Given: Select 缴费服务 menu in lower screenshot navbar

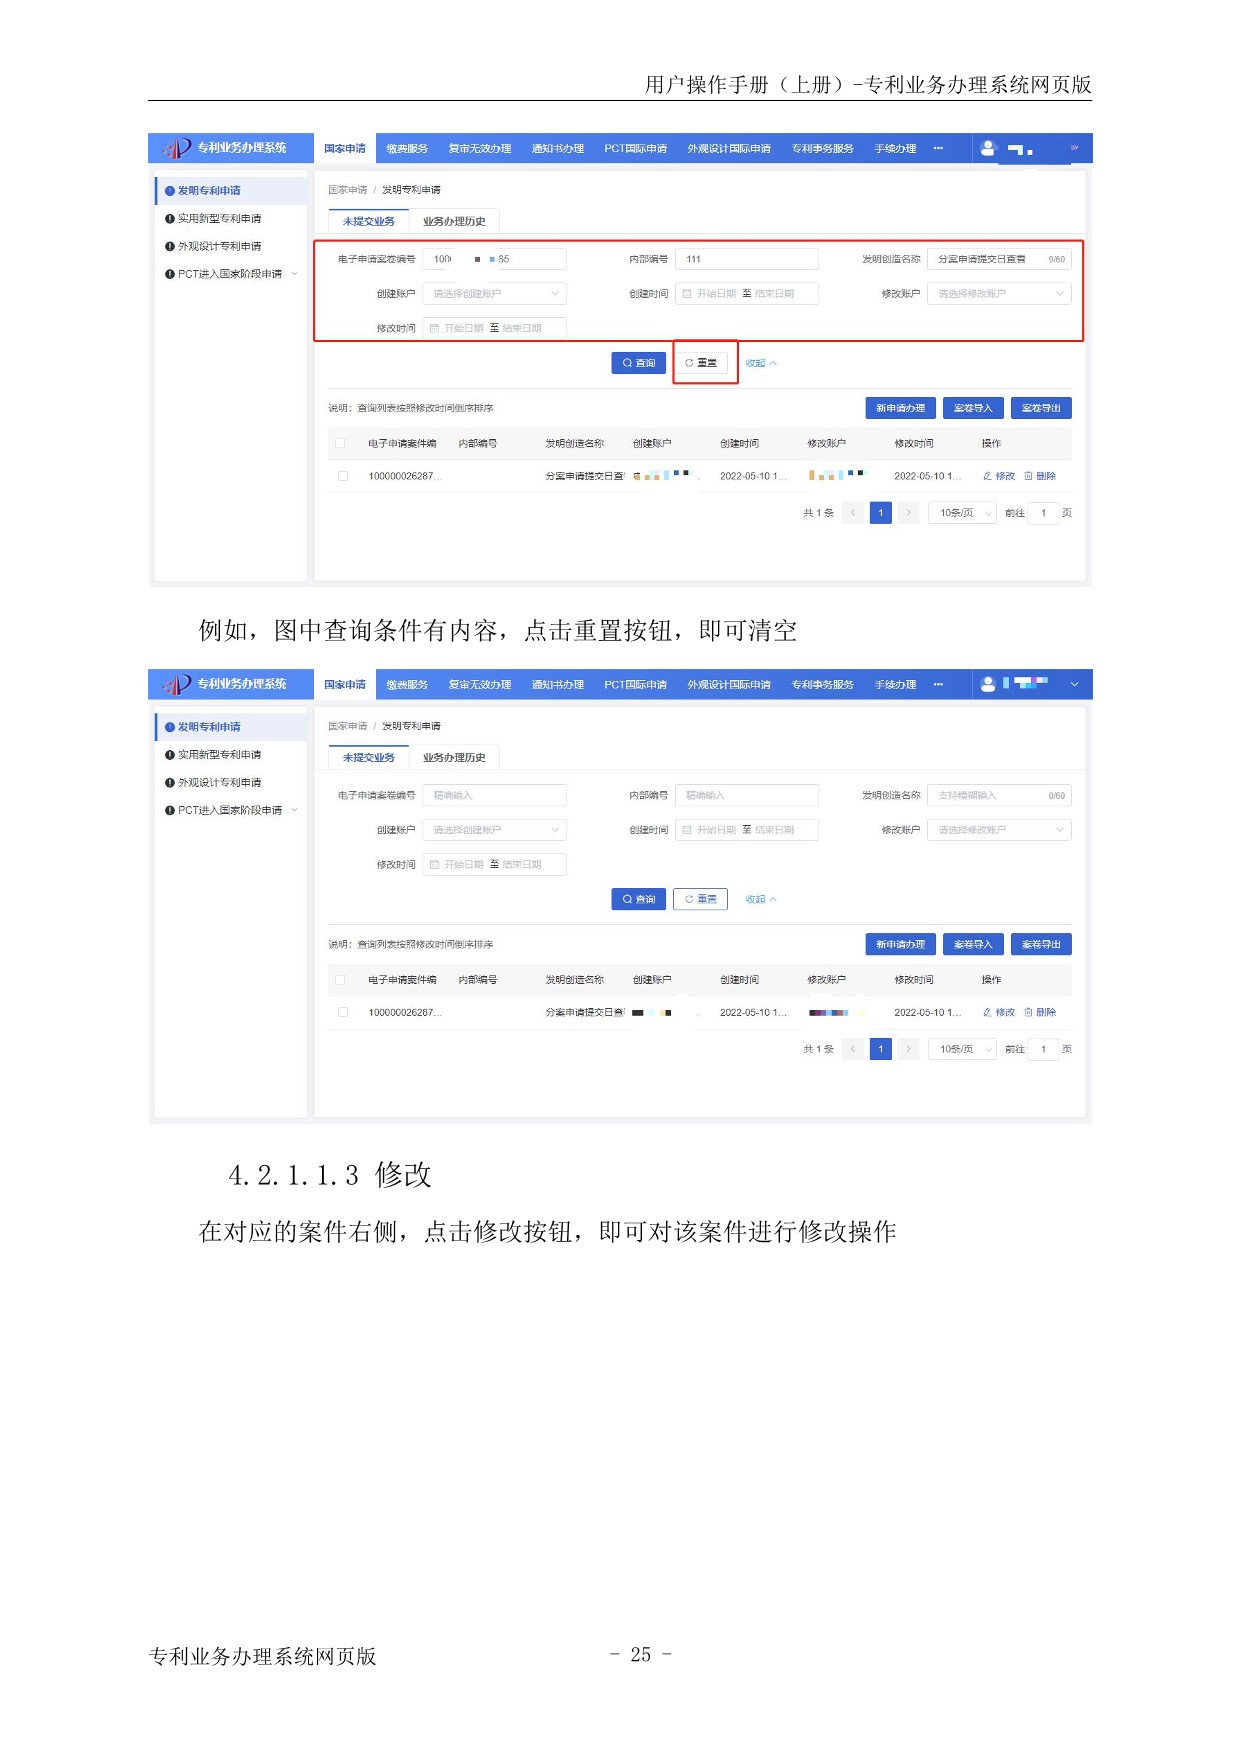Looking at the screenshot, I should pyautogui.click(x=407, y=685).
